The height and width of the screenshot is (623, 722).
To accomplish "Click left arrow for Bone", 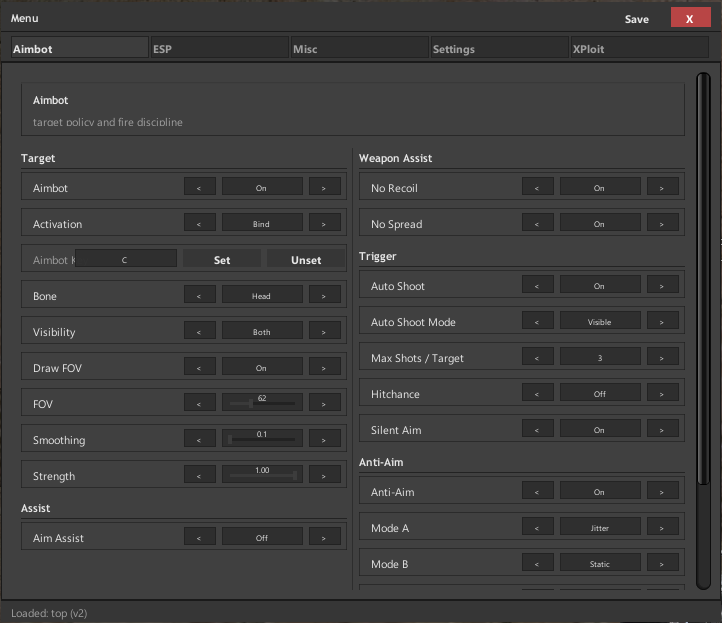I will (x=199, y=295).
